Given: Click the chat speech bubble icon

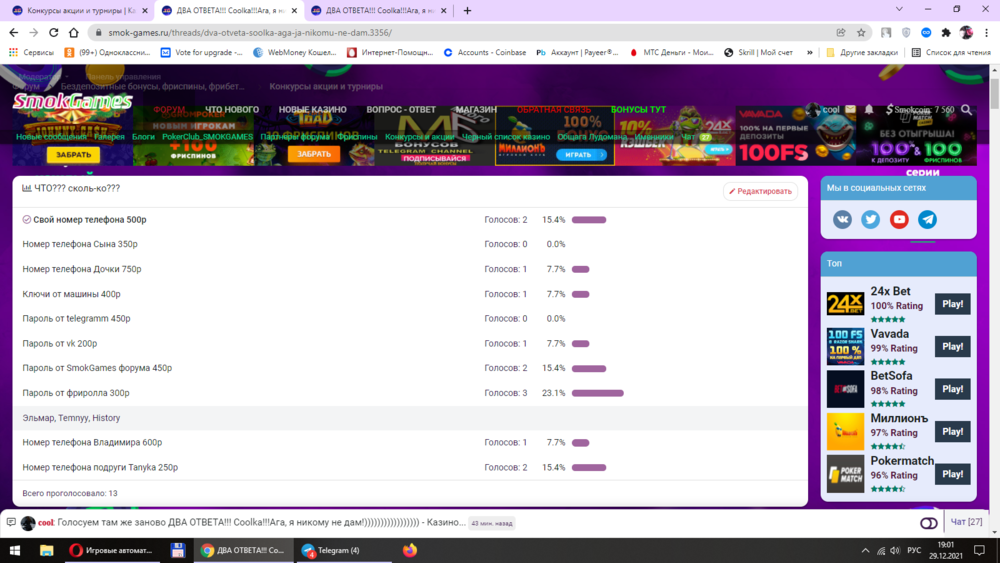Looking at the screenshot, I should (x=11, y=522).
